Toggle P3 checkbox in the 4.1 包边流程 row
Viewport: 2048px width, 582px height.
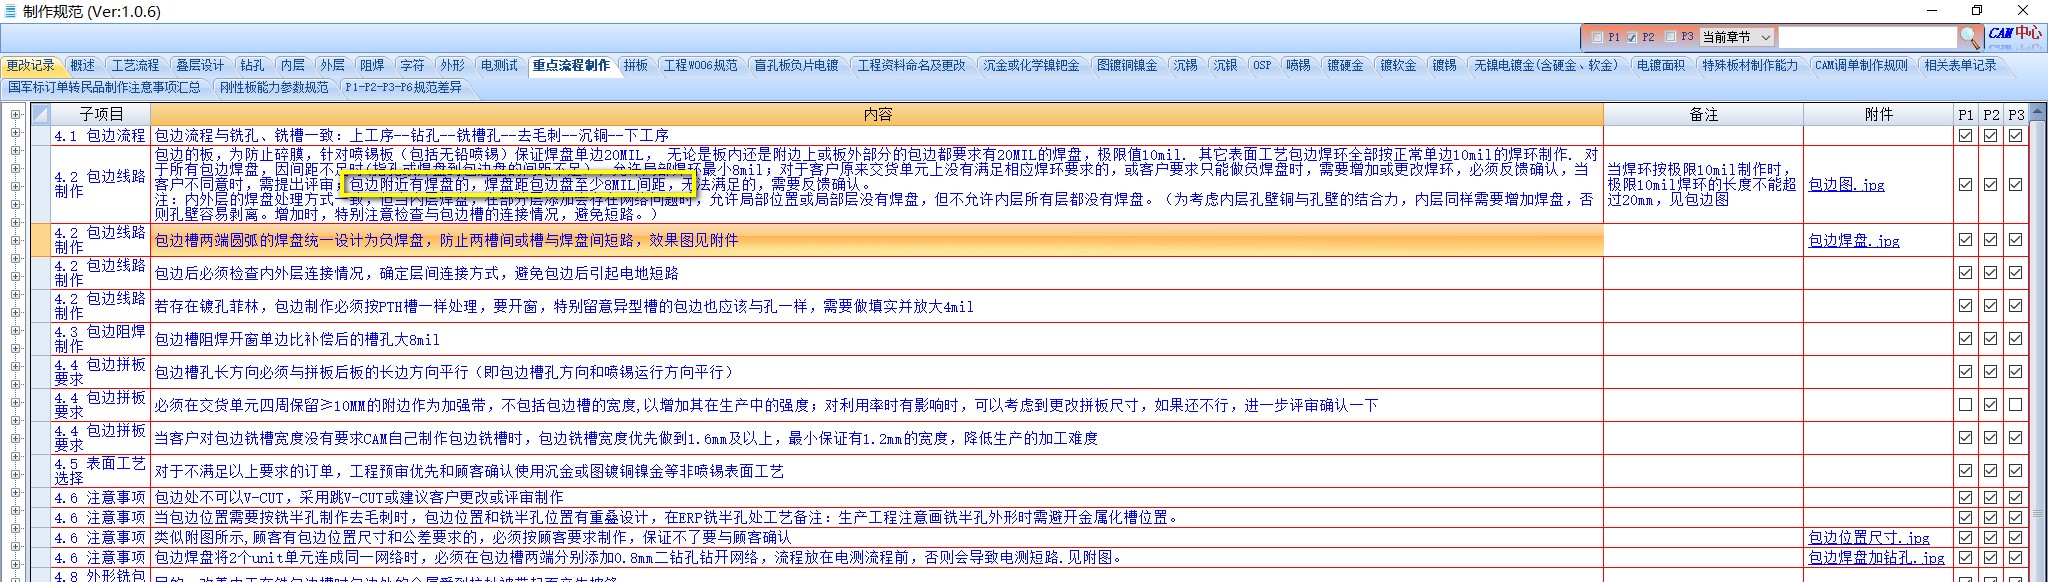click(x=2015, y=135)
